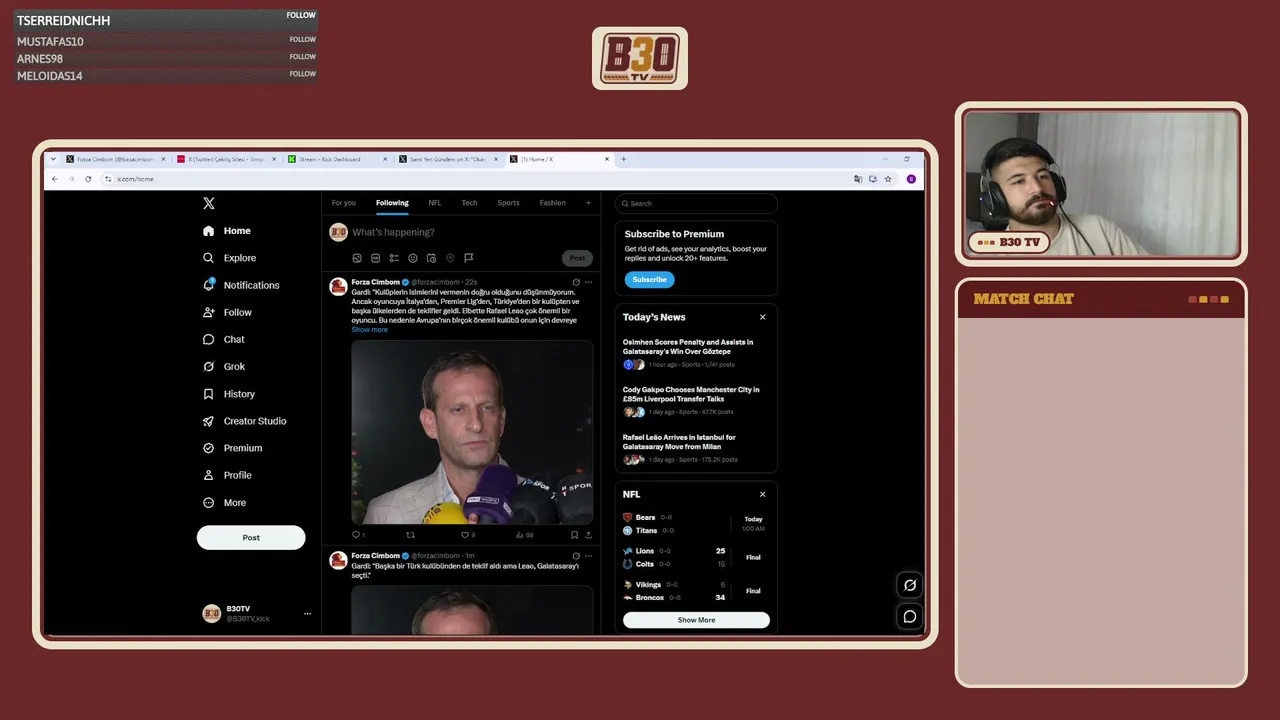Switch to the NFL timeline tab
This screenshot has height=720, width=1280.
pyautogui.click(x=435, y=203)
